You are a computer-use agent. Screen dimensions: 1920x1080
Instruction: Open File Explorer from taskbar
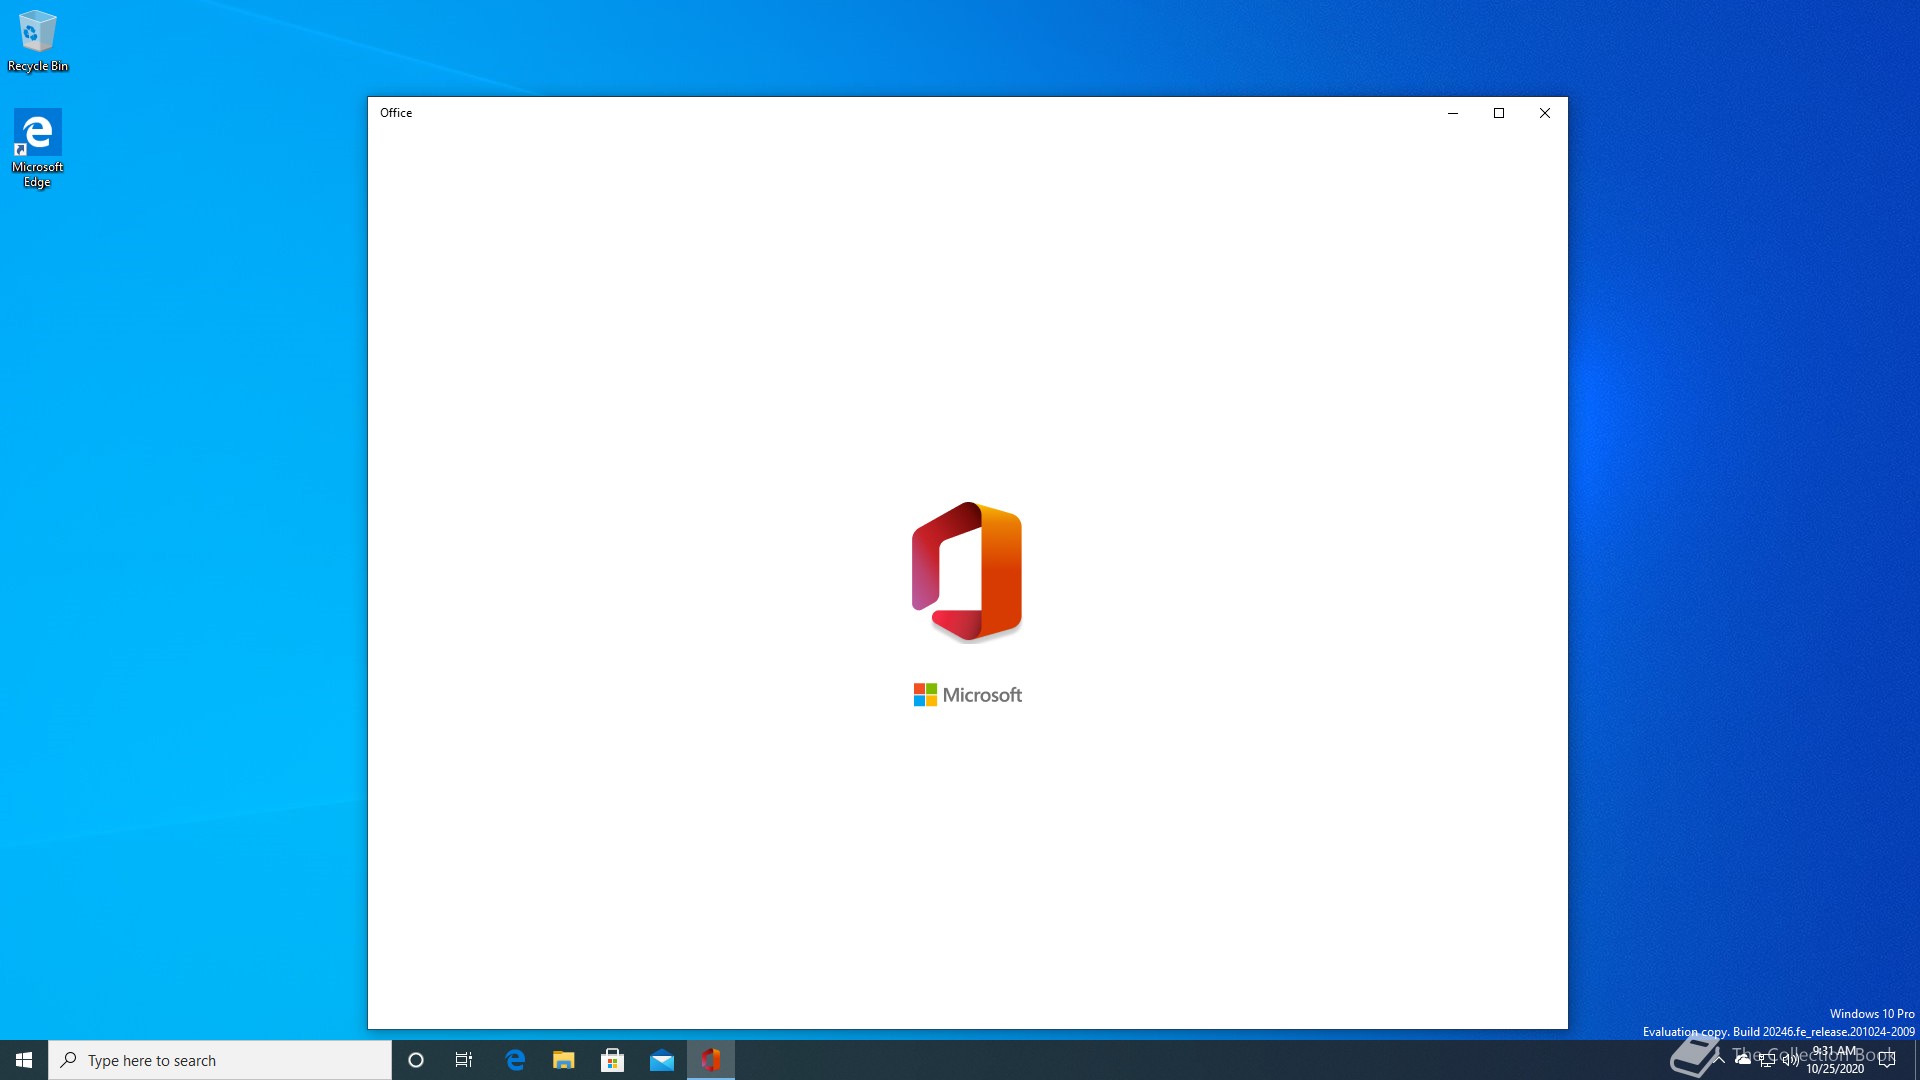564,1060
